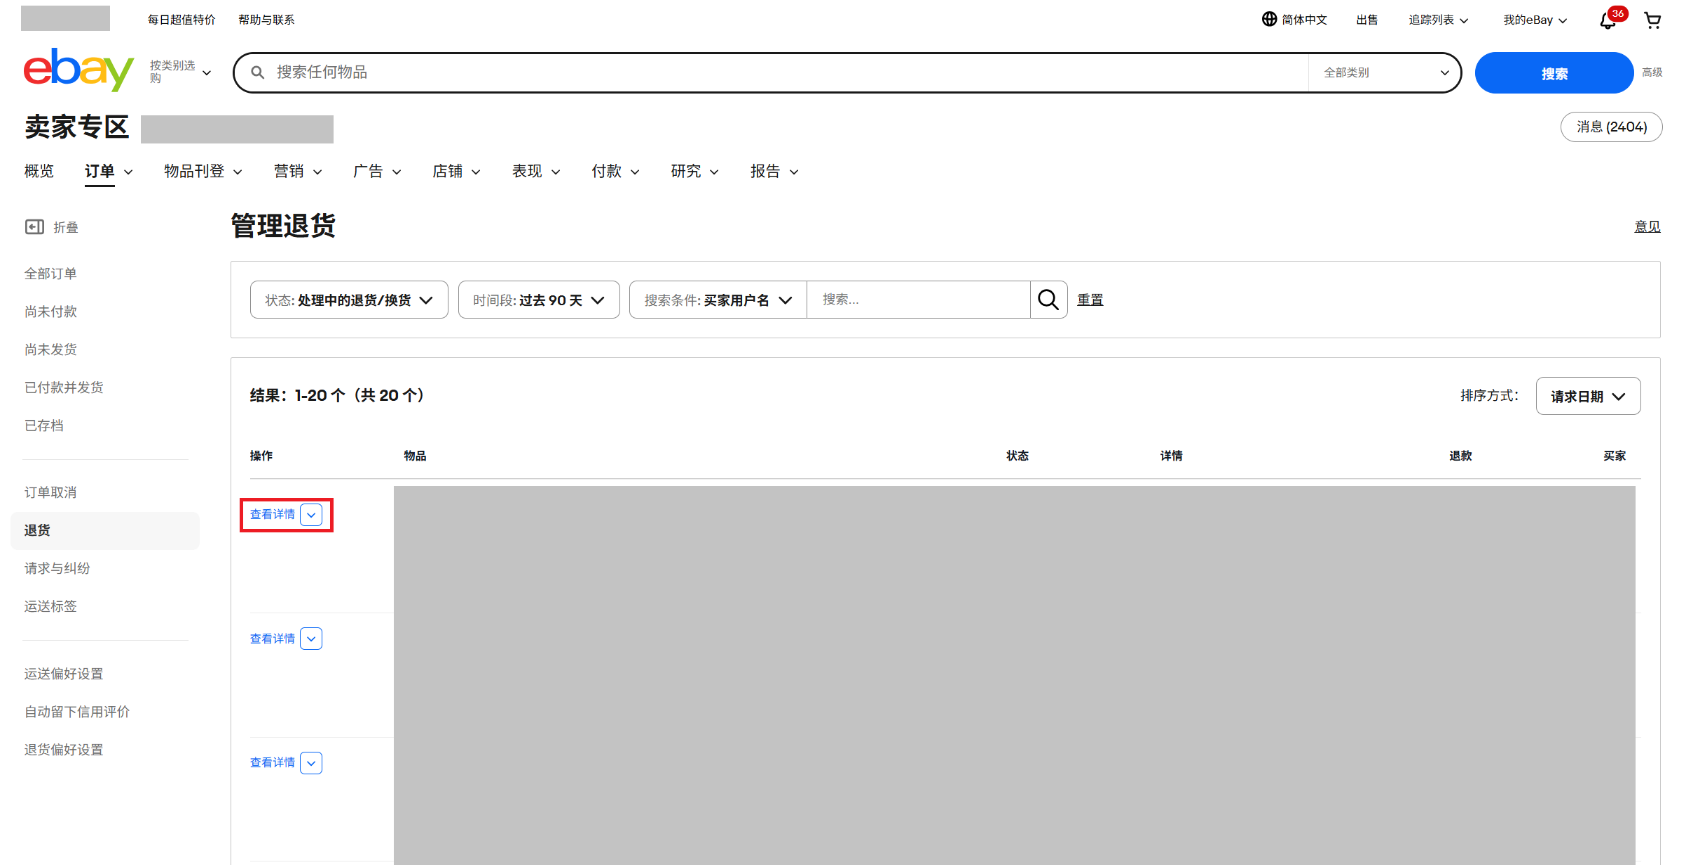Click the magnifier button in returns search

tap(1048, 300)
